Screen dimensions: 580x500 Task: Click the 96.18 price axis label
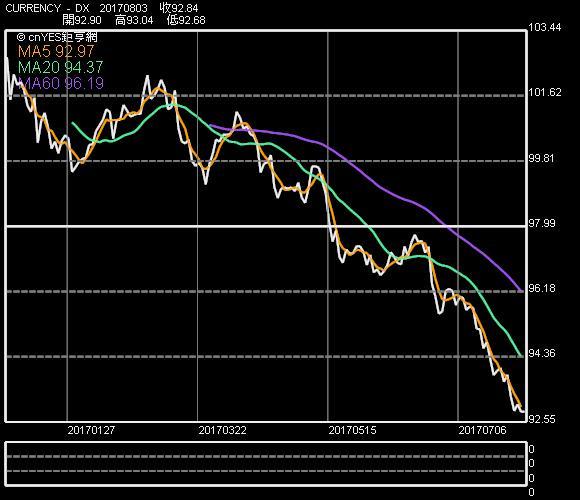coord(542,288)
